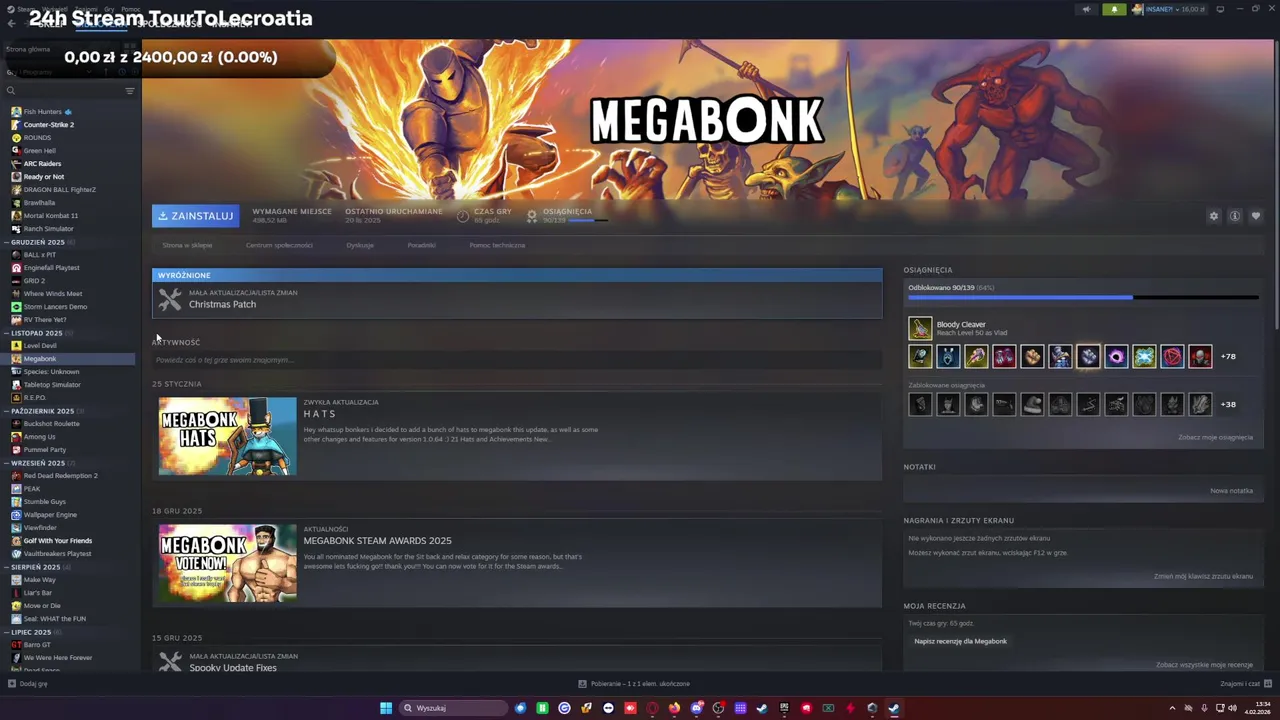Open the Megabonk HATS thumbnail
This screenshot has width=1280, height=720.
(228, 436)
